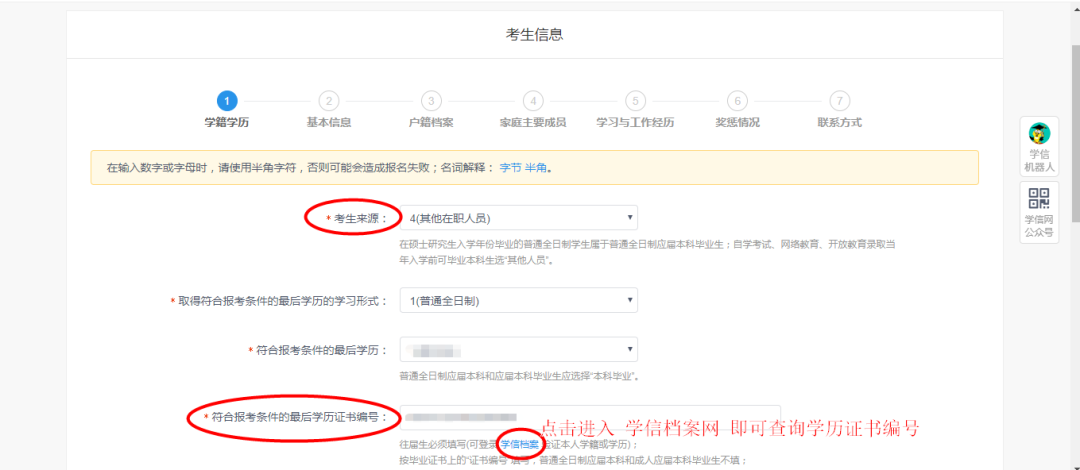Click the 字节 explanation link

(x=510, y=168)
